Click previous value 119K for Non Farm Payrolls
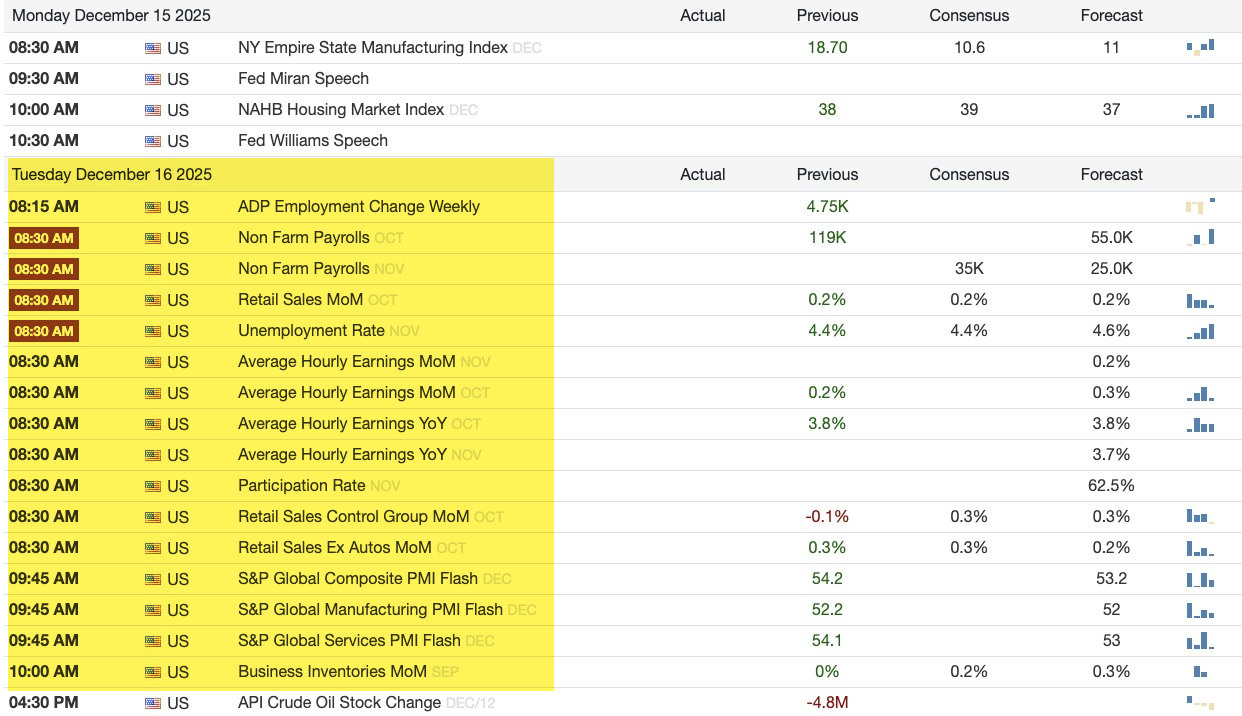 tap(827, 238)
